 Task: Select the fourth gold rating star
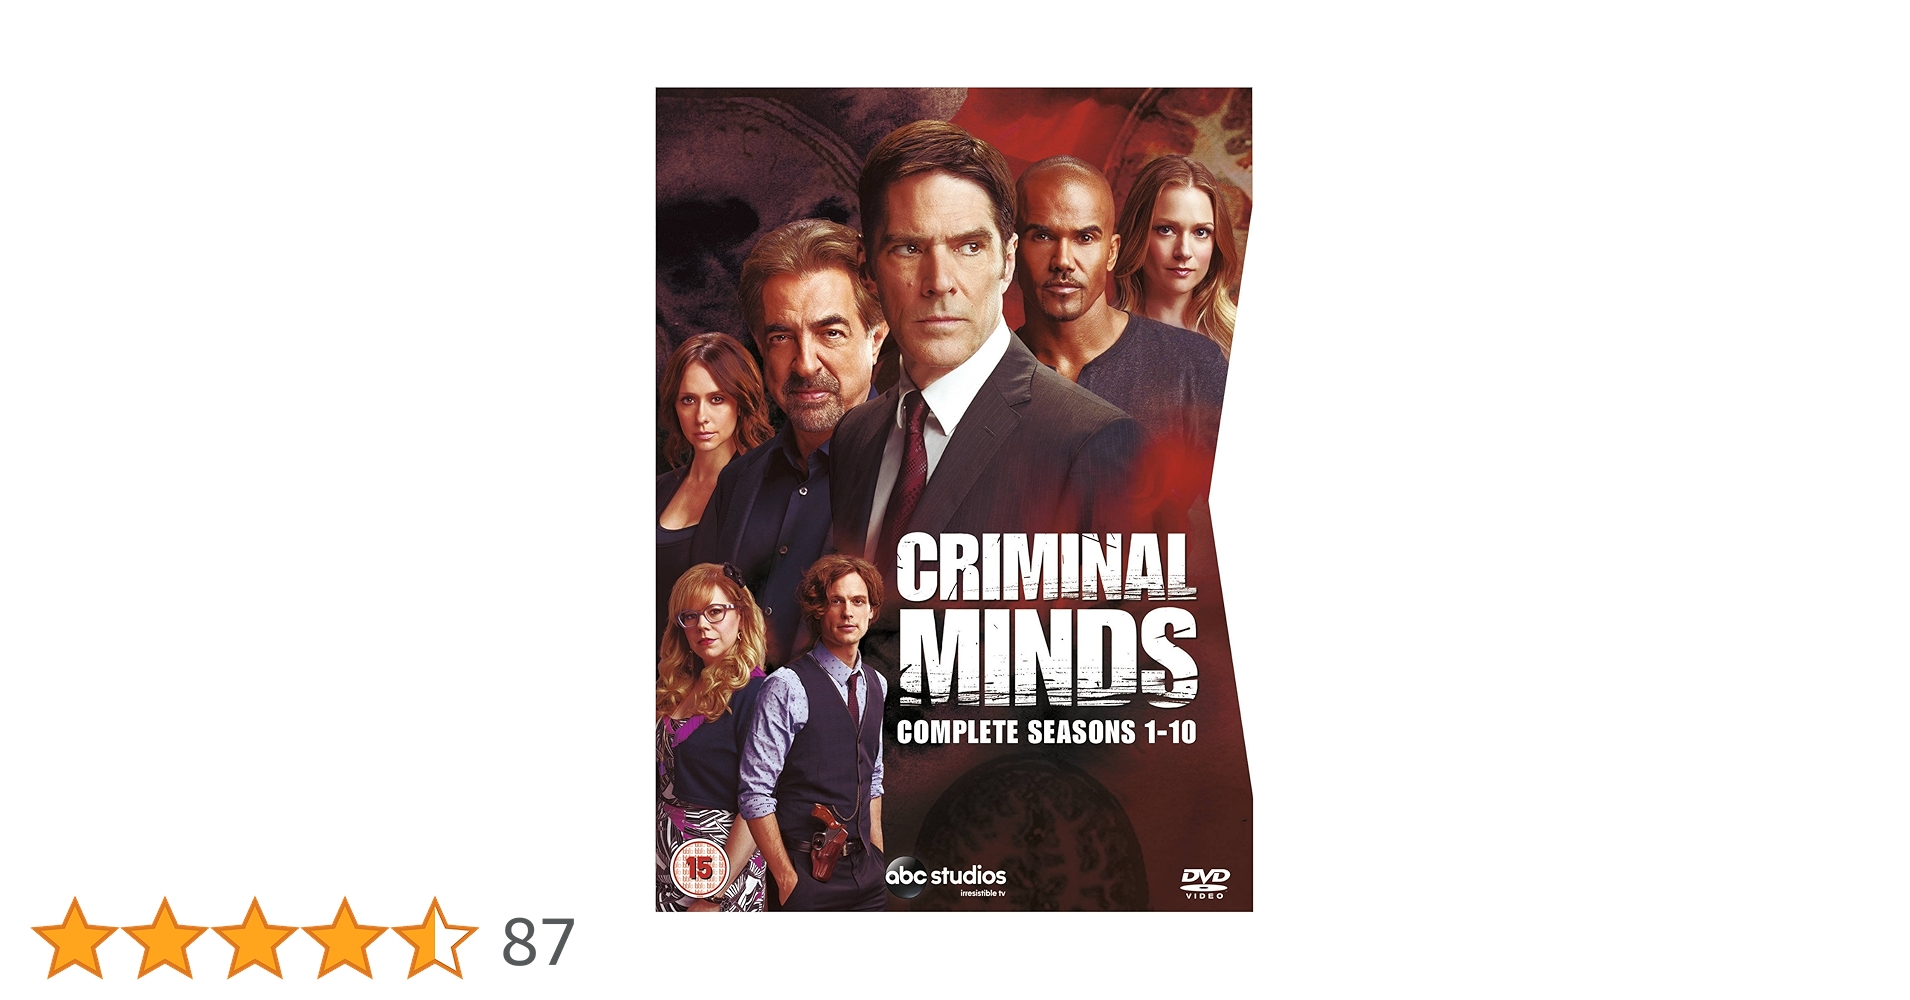tap(344, 938)
